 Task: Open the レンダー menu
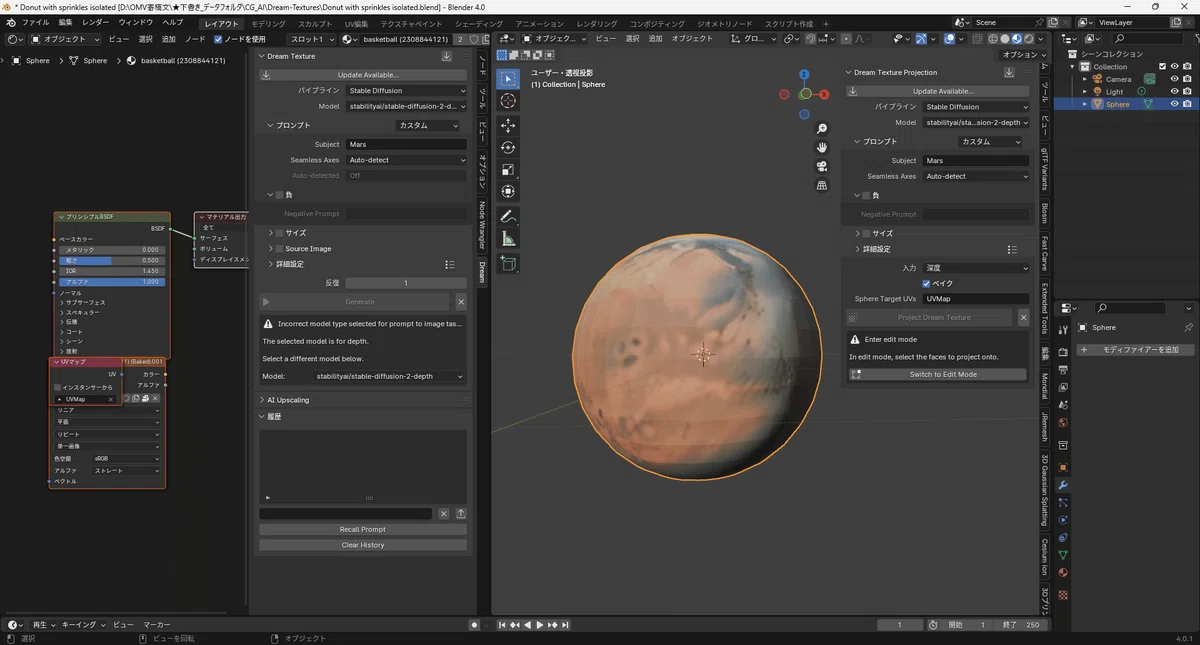96,22
